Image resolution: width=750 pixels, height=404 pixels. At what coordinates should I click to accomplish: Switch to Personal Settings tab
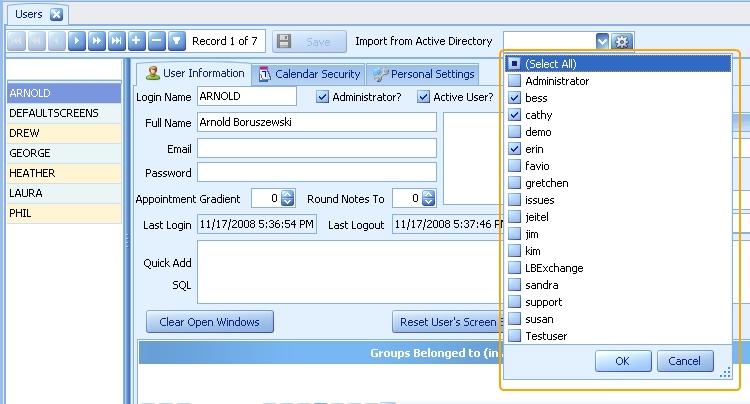(423, 74)
